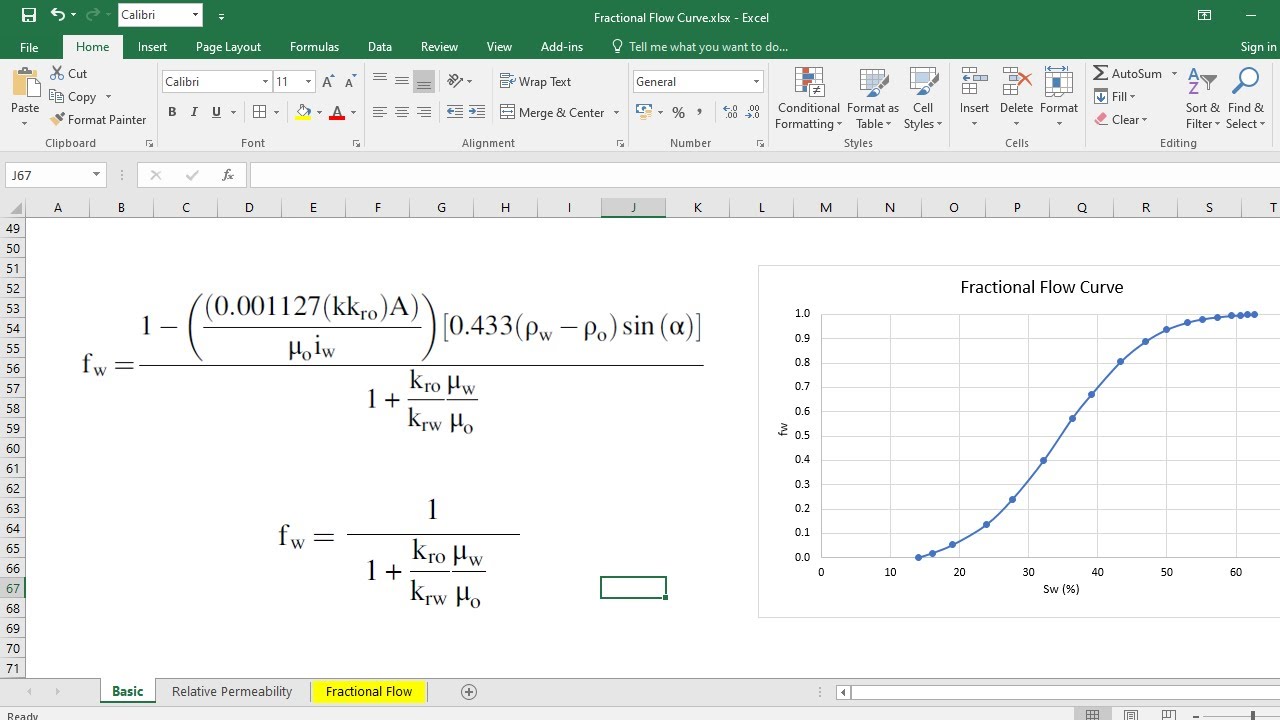Click the Increase Decimal icon
The height and width of the screenshot is (720, 1280).
click(x=730, y=112)
